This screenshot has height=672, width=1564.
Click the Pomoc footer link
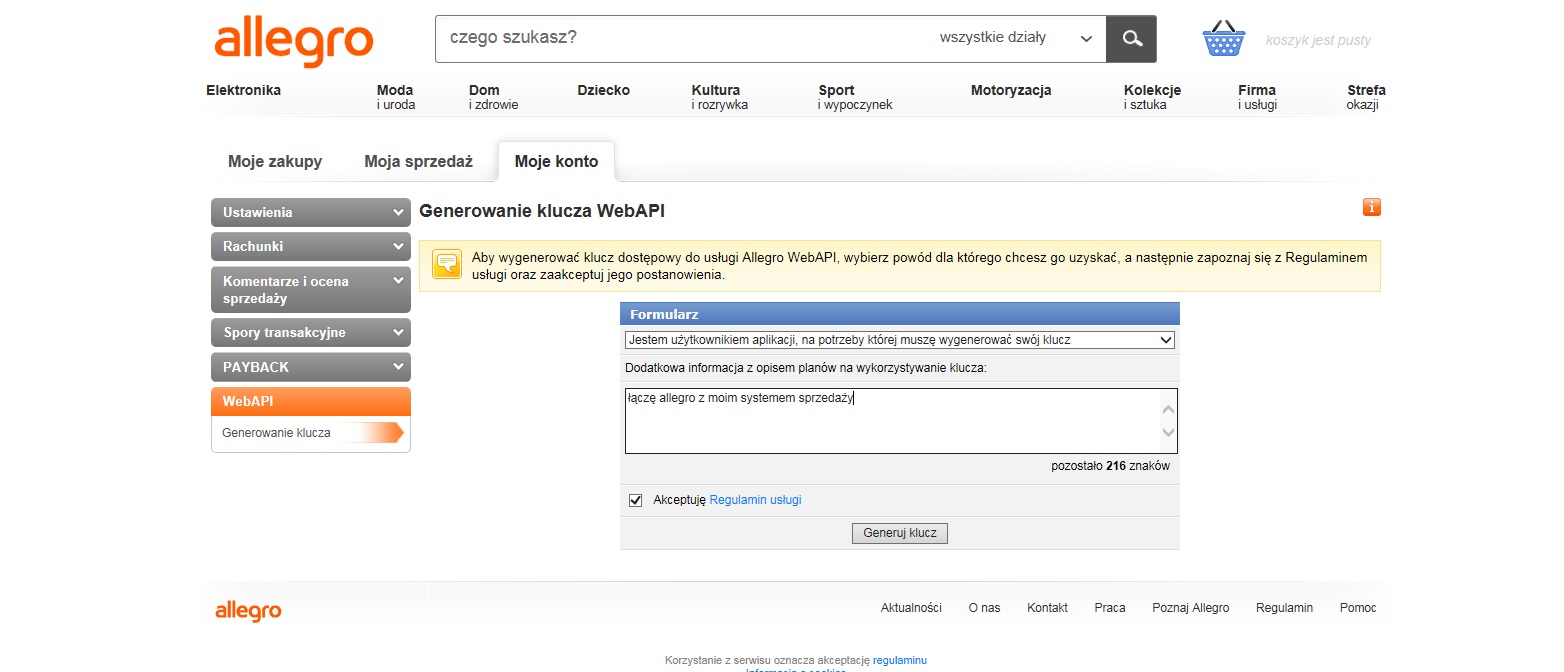coord(1358,608)
